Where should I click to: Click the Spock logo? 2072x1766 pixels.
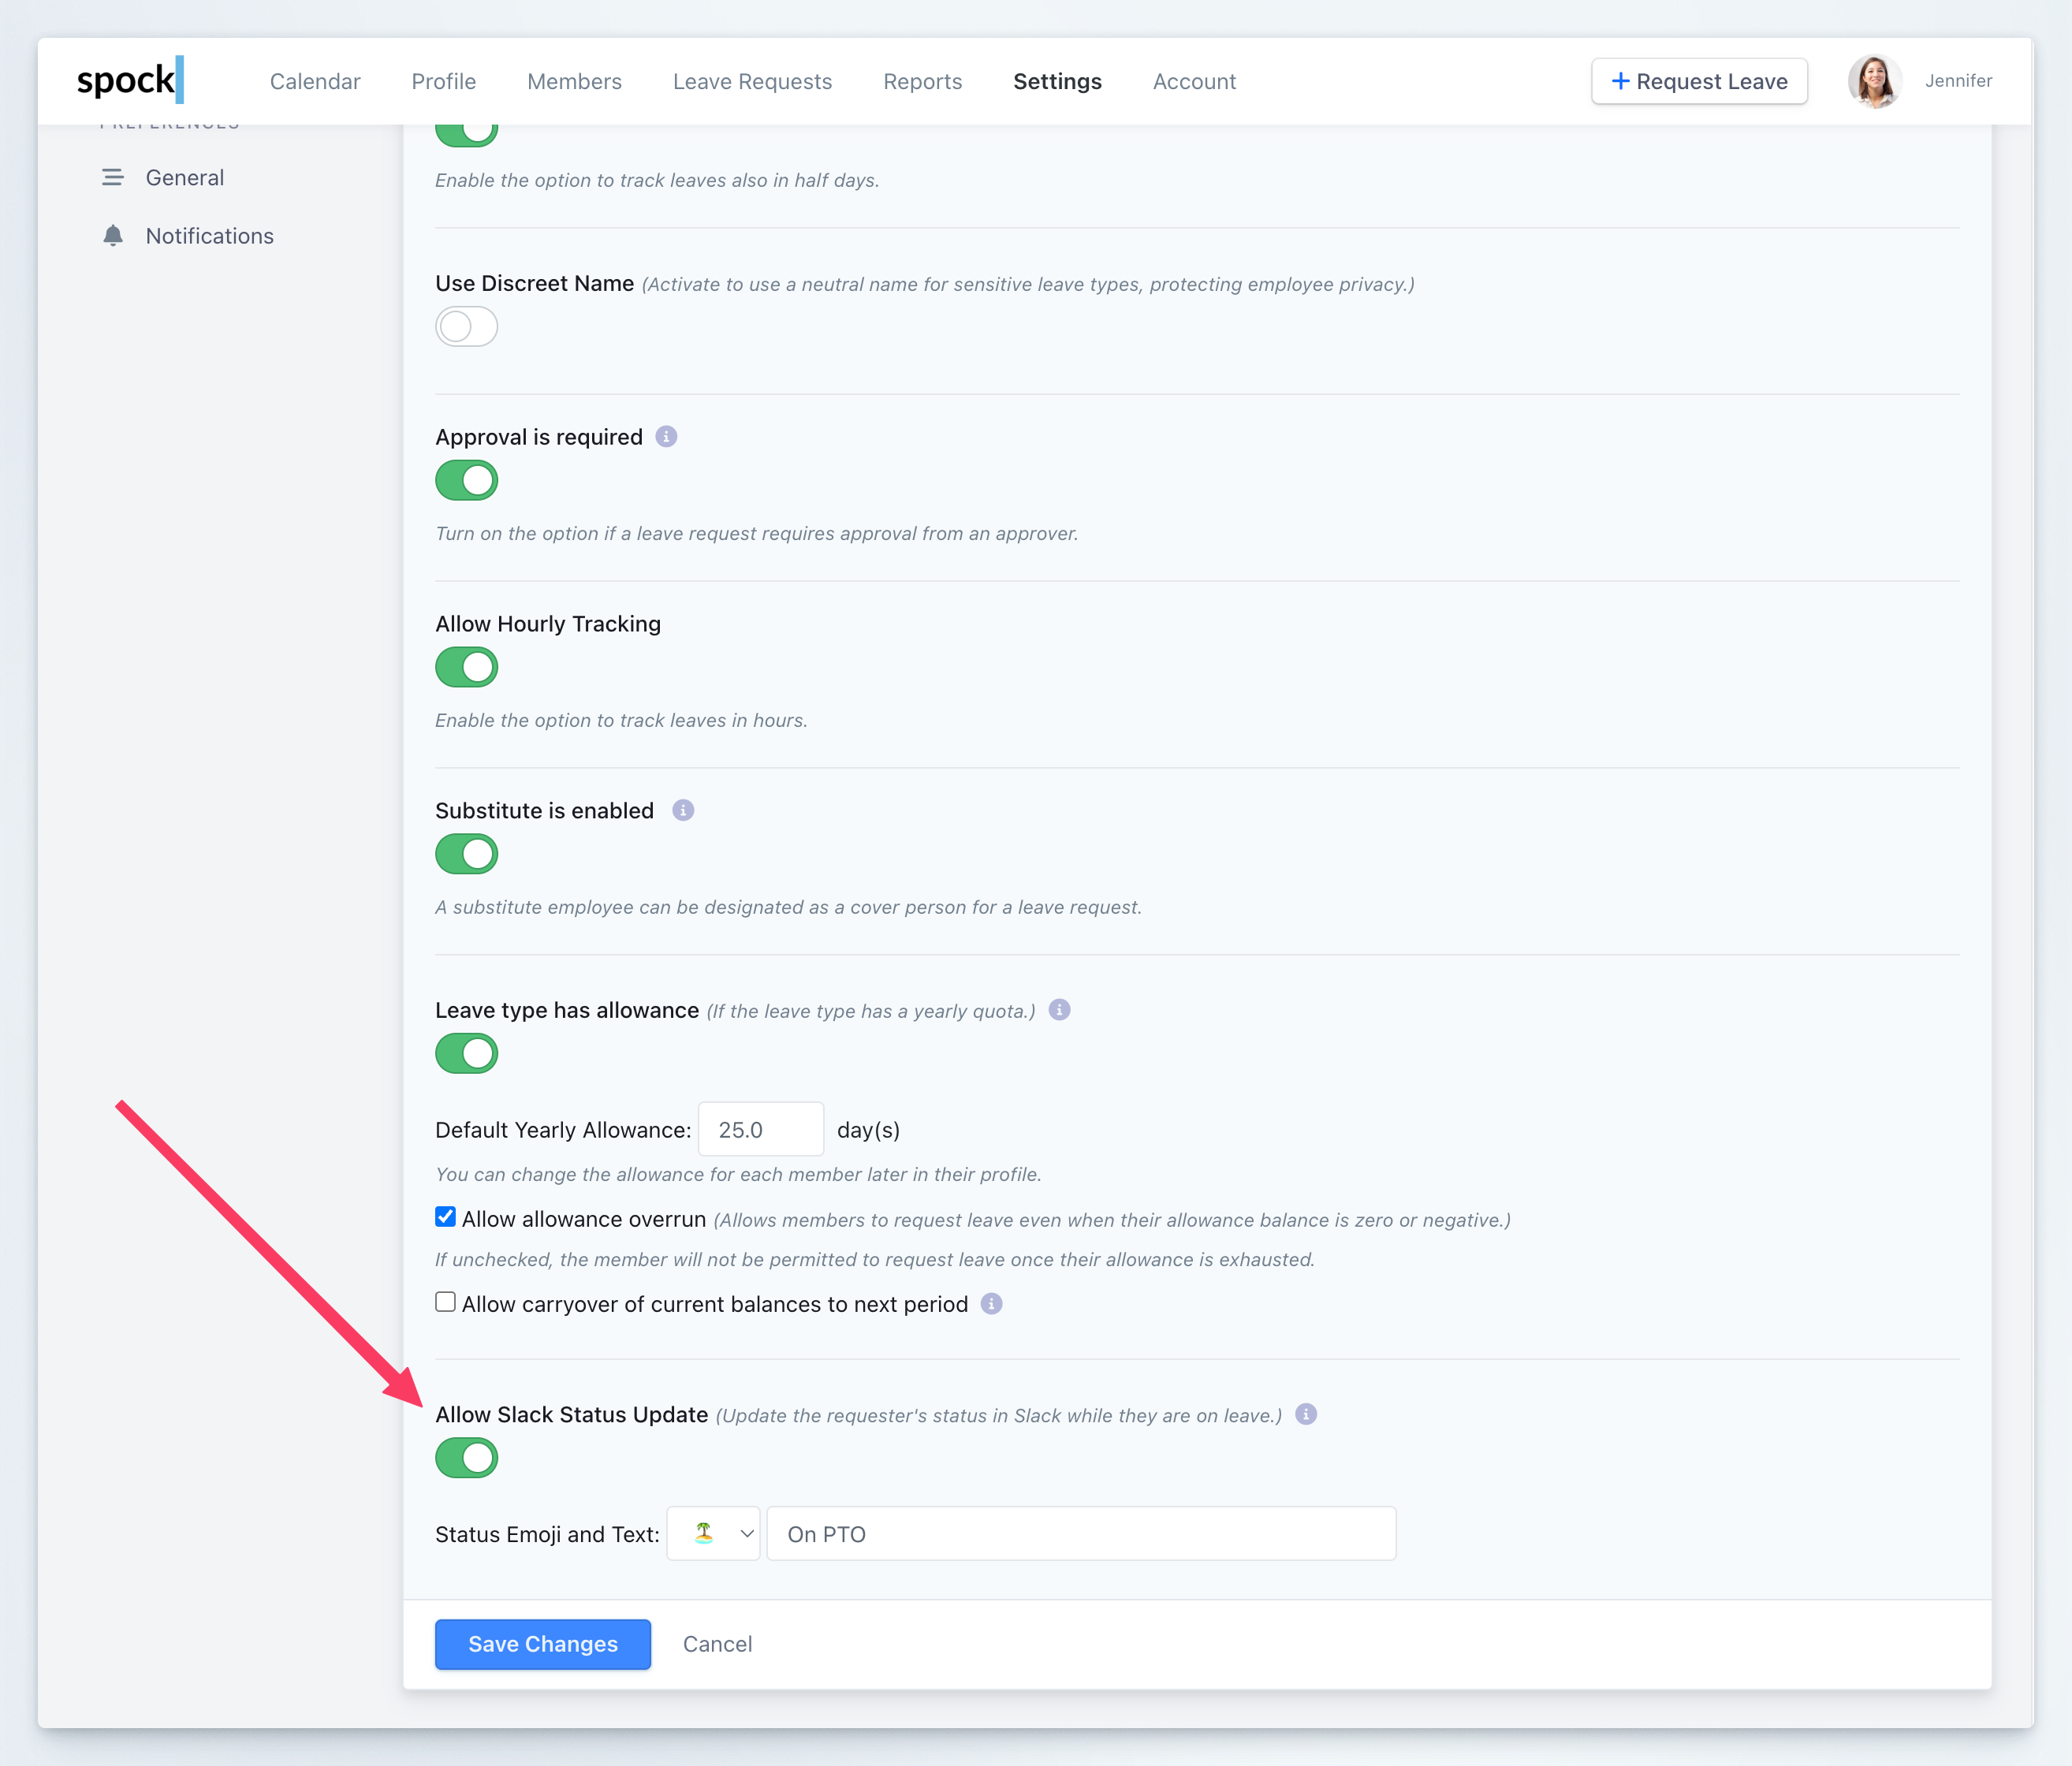[x=130, y=80]
